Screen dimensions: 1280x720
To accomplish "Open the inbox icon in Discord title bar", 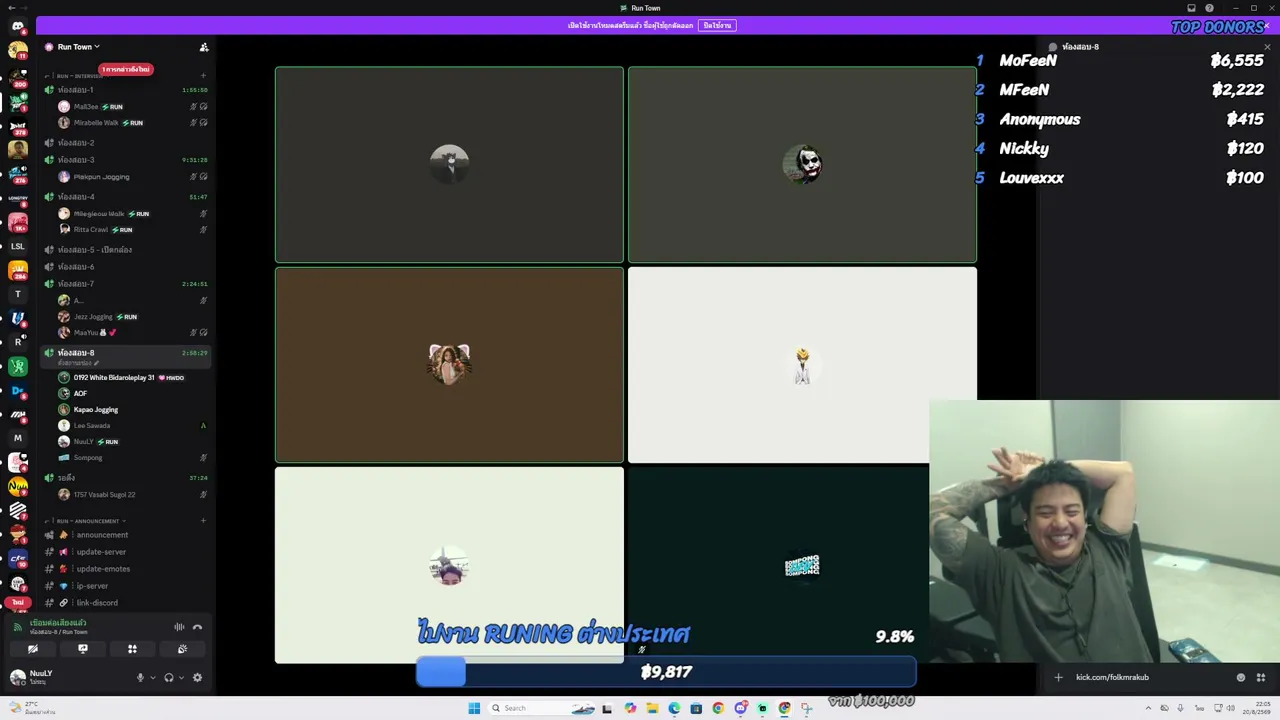I will point(1191,8).
